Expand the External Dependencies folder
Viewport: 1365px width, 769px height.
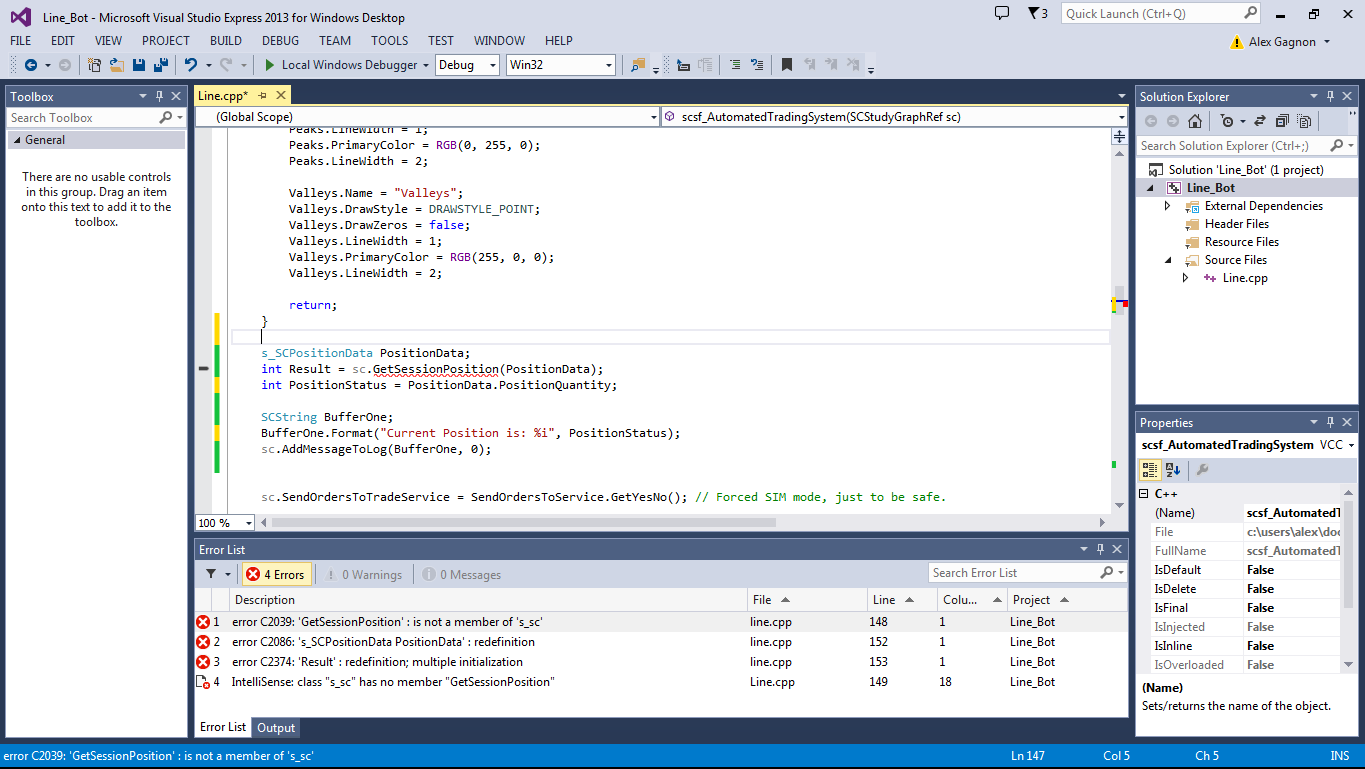(1167, 206)
